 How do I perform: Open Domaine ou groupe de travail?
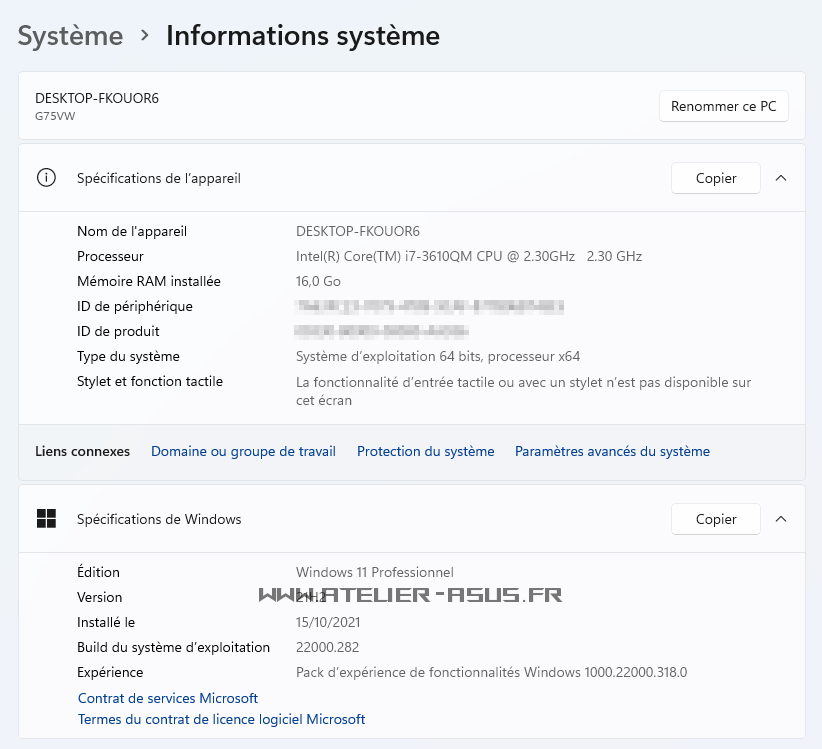(243, 451)
